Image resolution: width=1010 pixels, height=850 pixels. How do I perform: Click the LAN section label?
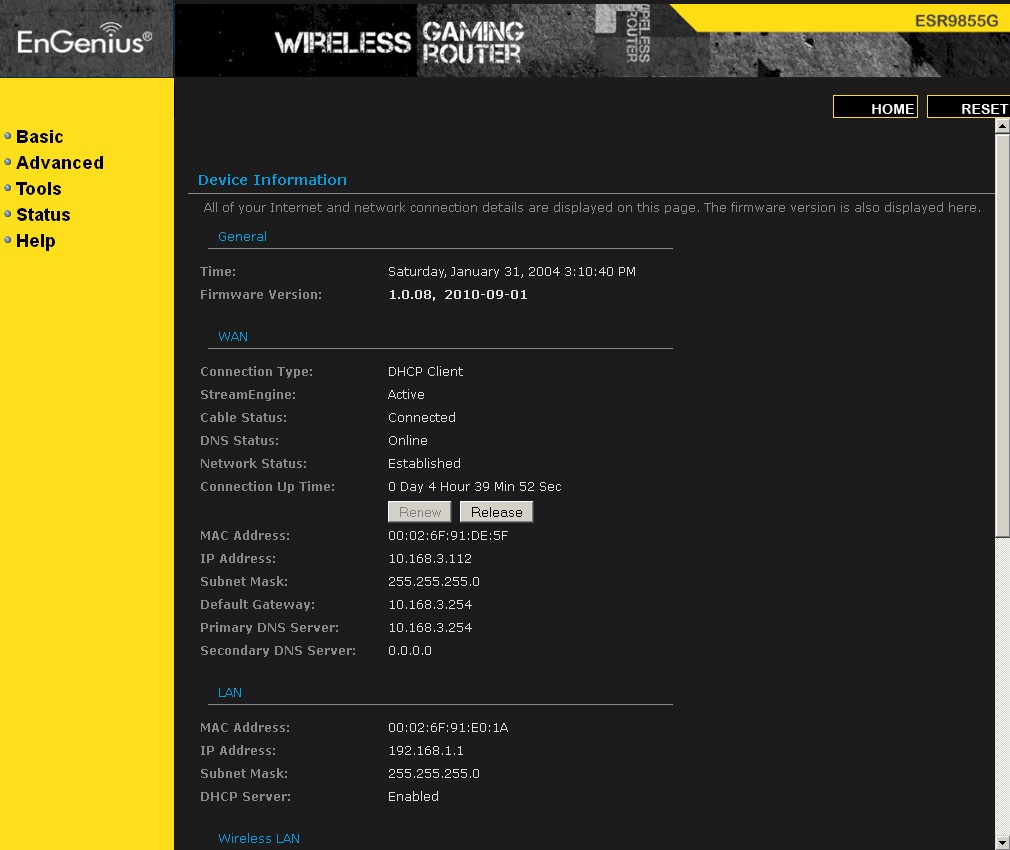point(229,692)
